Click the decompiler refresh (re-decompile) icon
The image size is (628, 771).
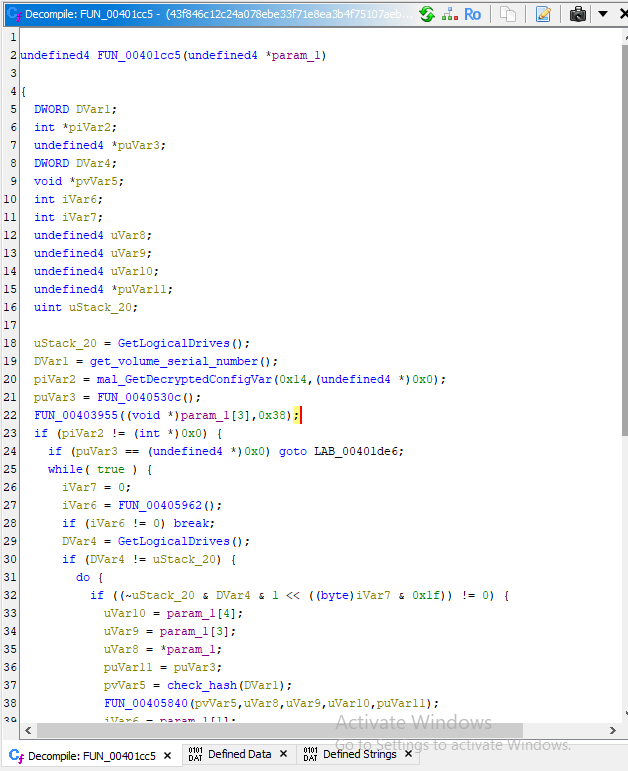click(427, 14)
